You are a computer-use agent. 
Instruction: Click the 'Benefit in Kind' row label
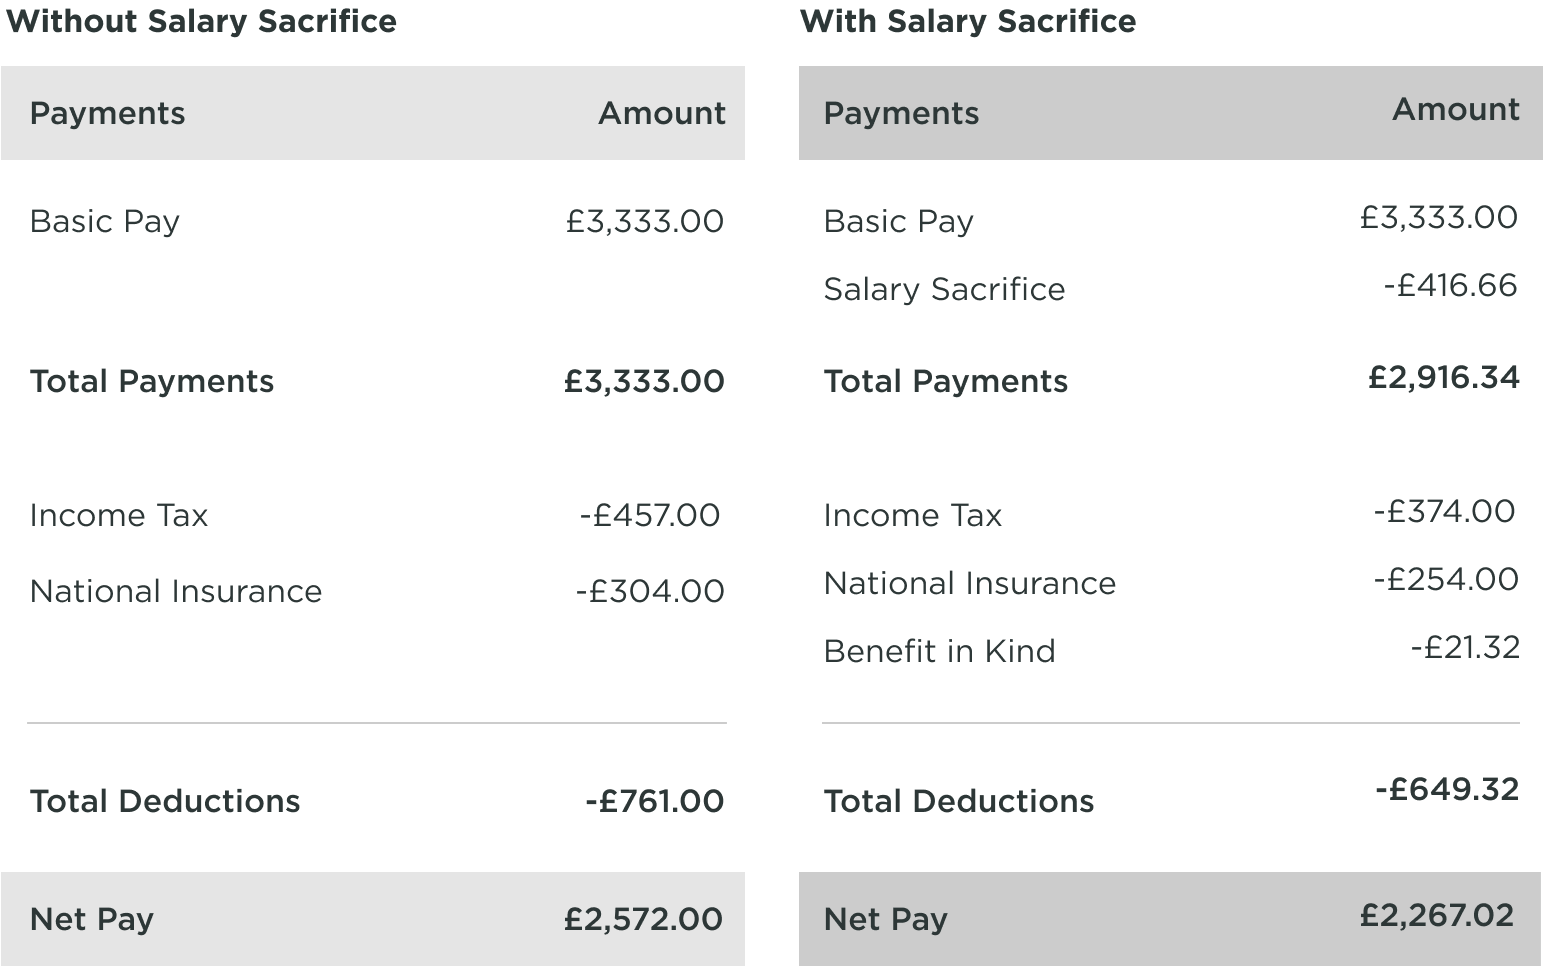coord(939,651)
